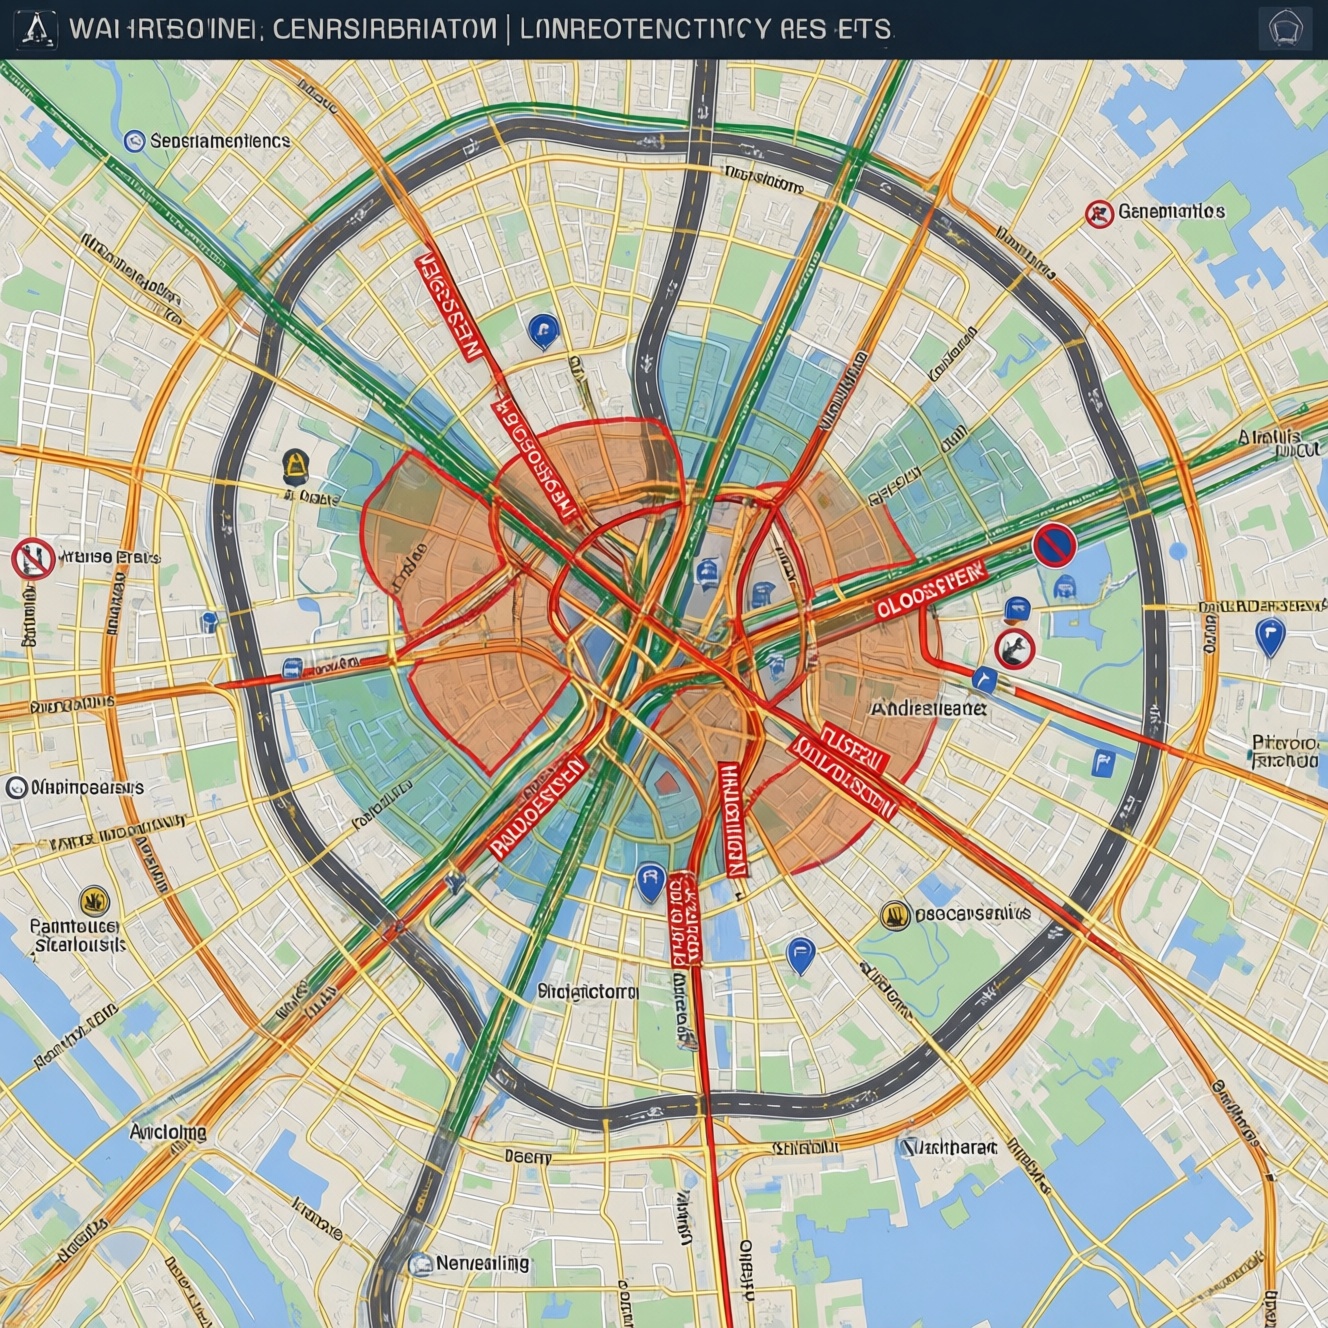Select the blue no-parking sign marker

[x=1054, y=546]
